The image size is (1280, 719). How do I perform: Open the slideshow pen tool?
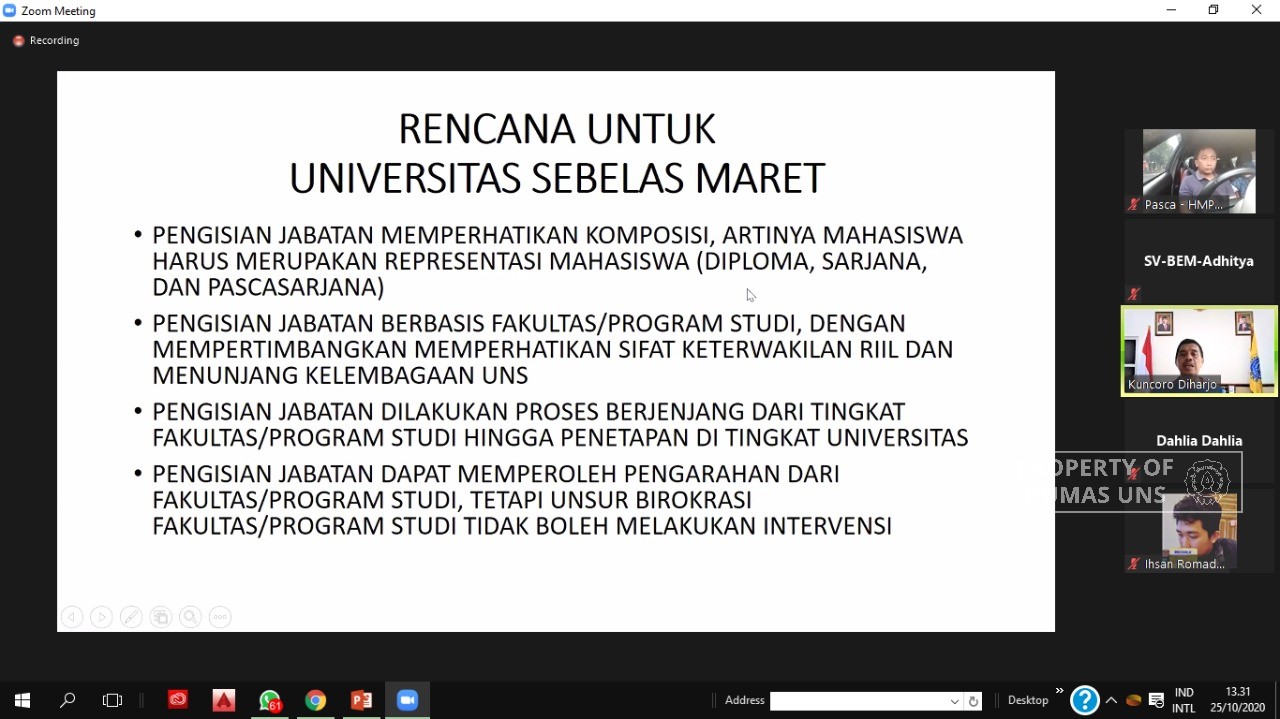[131, 617]
